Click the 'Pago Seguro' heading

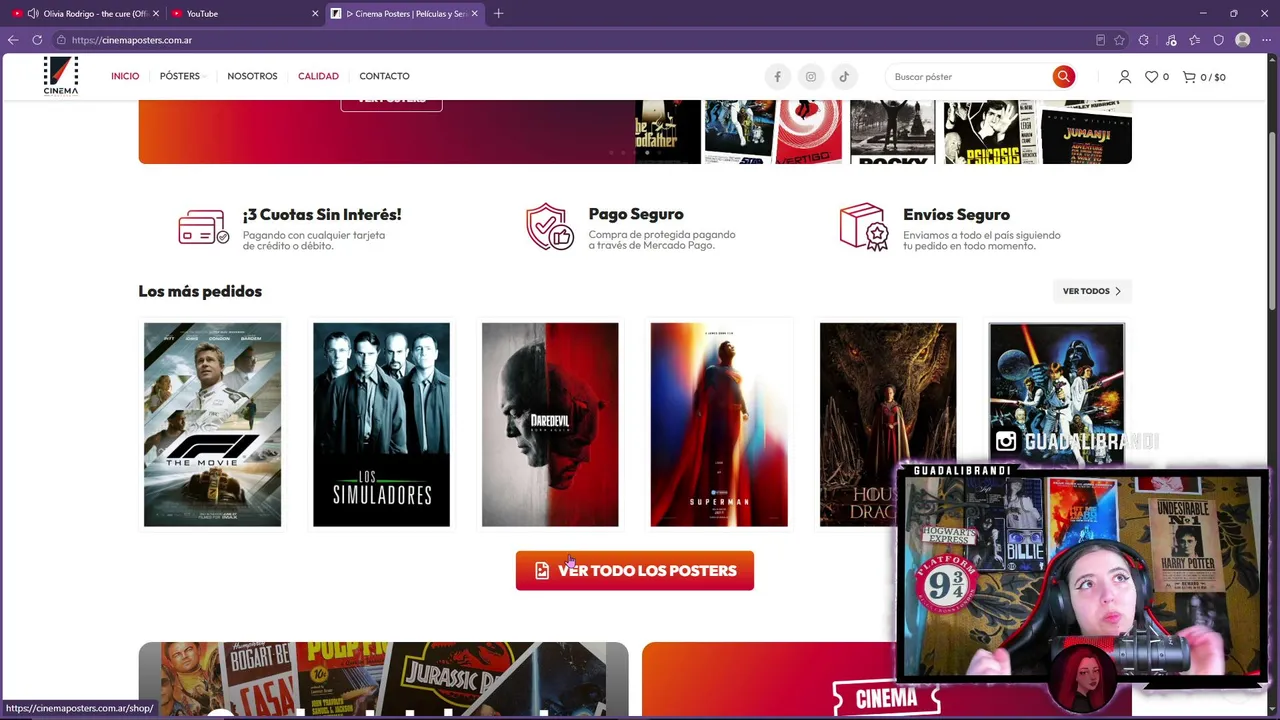point(636,214)
